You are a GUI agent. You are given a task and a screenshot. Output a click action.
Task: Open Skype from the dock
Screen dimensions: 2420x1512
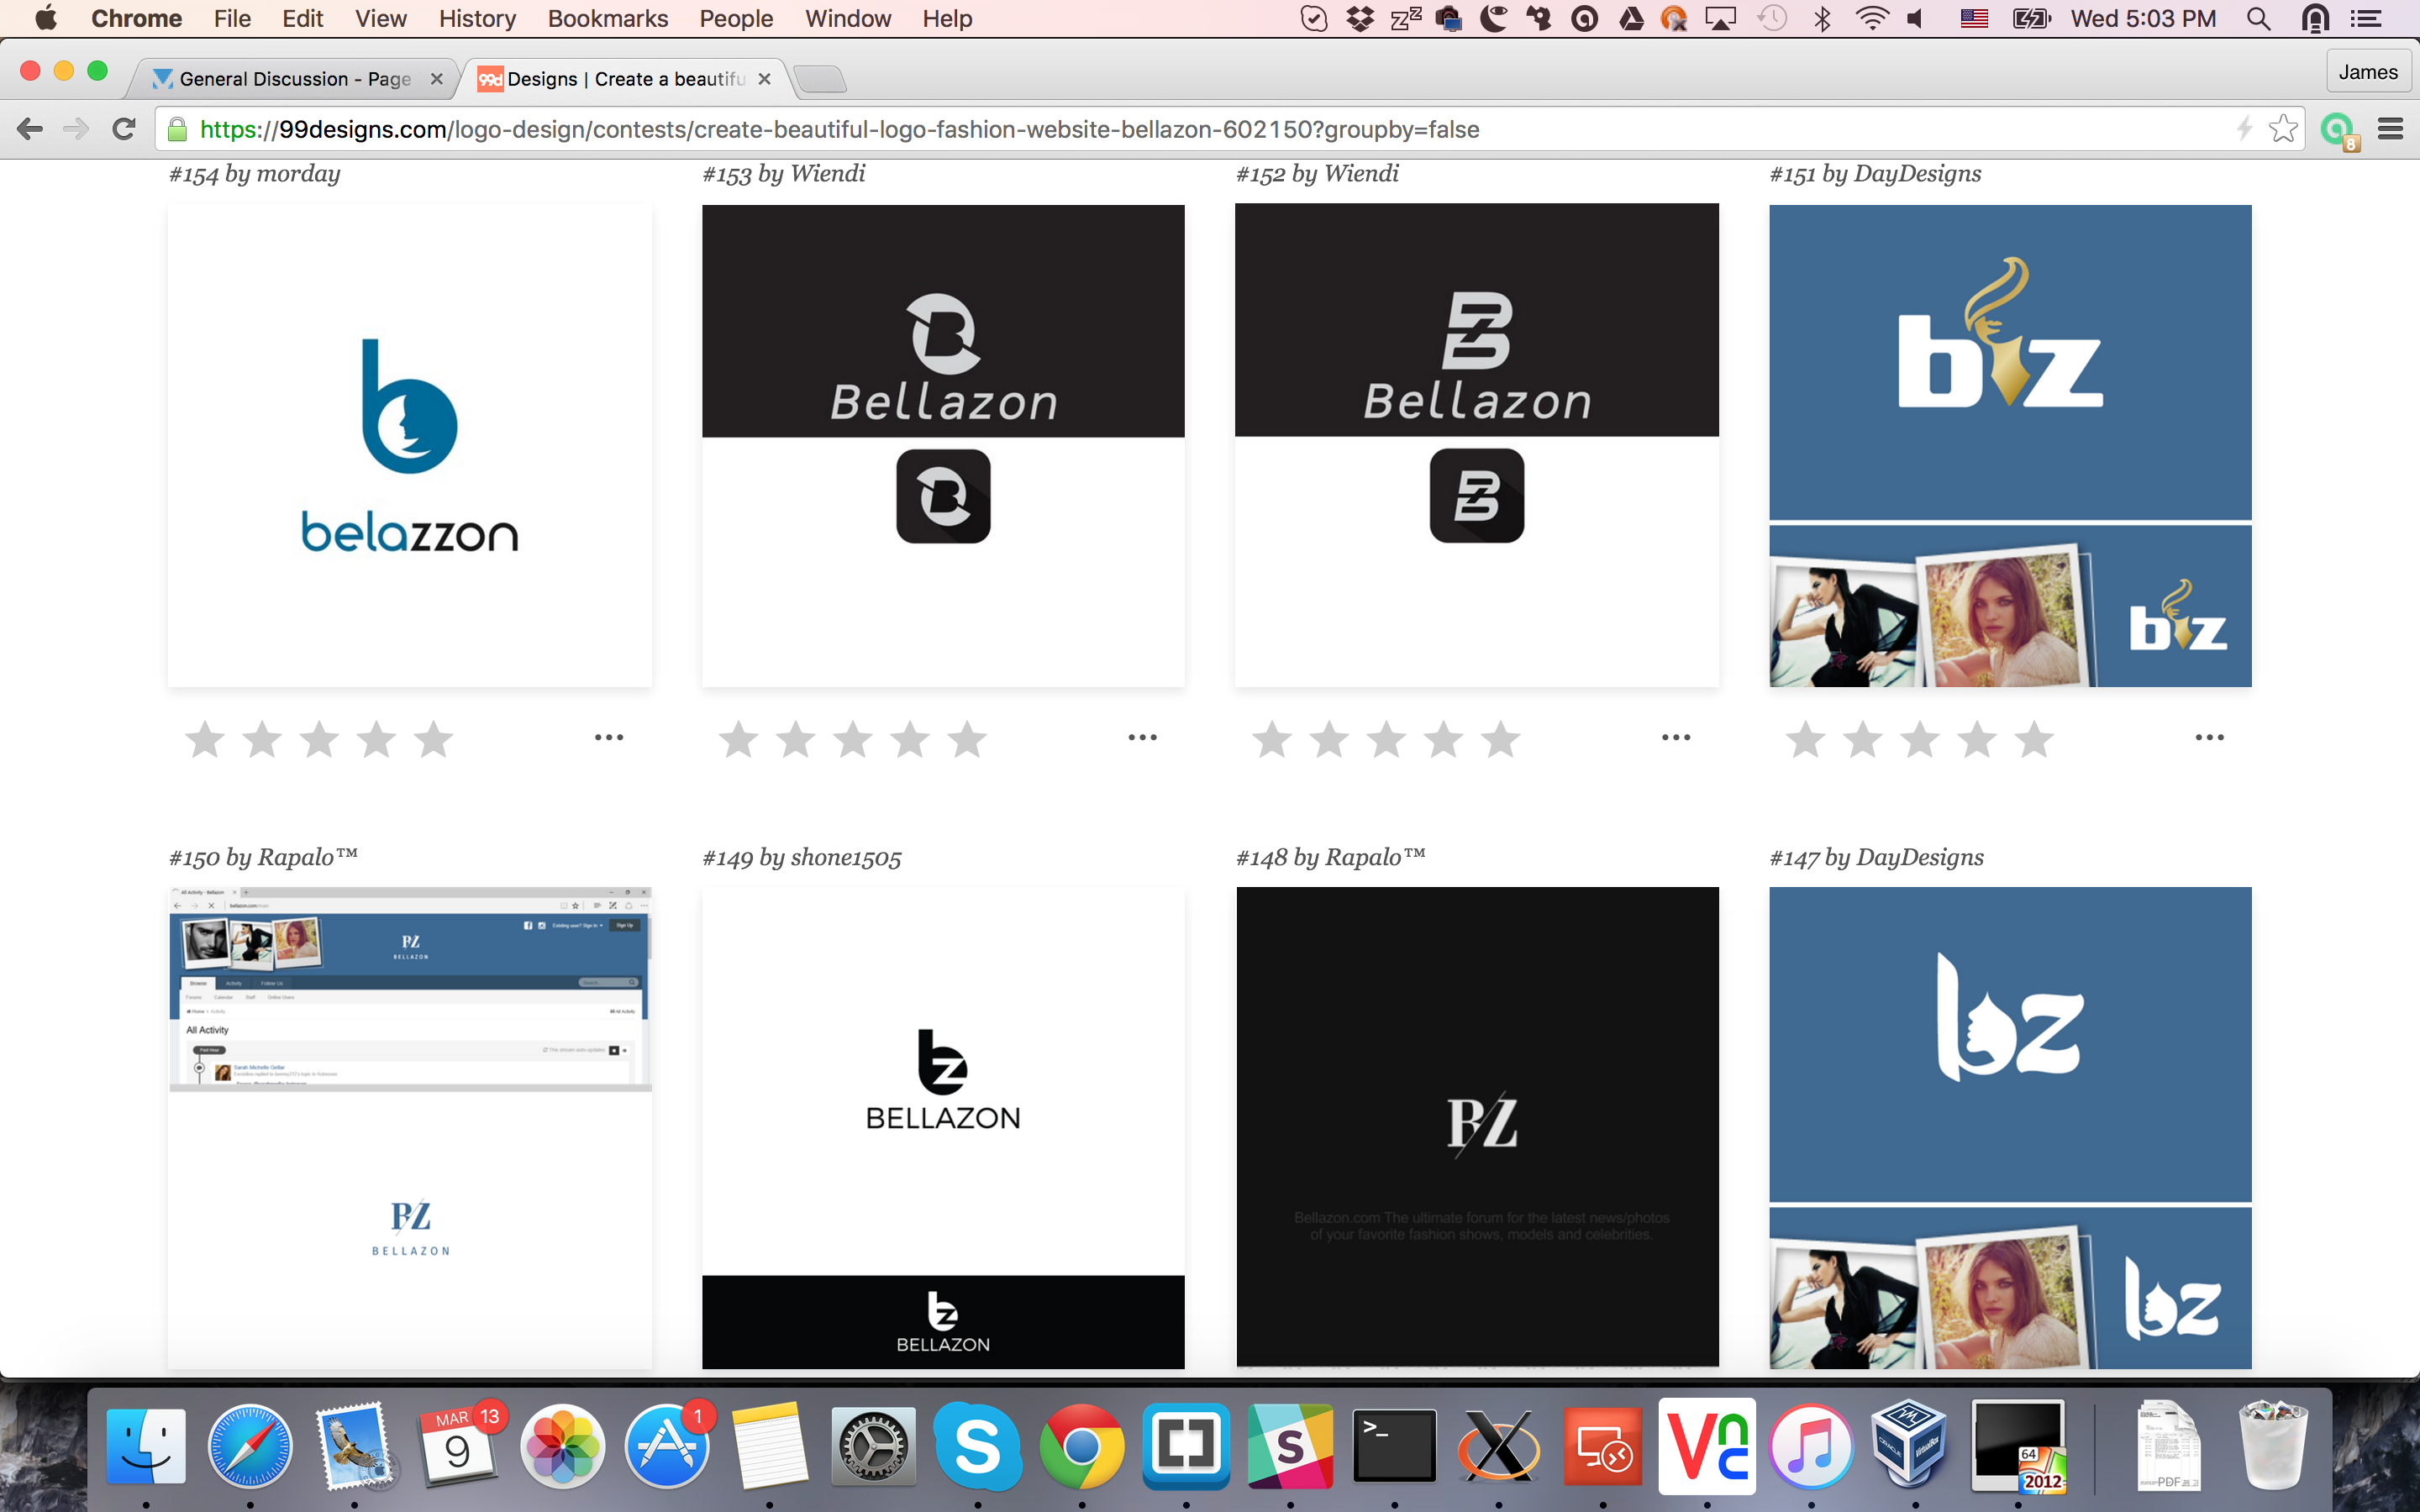point(977,1446)
